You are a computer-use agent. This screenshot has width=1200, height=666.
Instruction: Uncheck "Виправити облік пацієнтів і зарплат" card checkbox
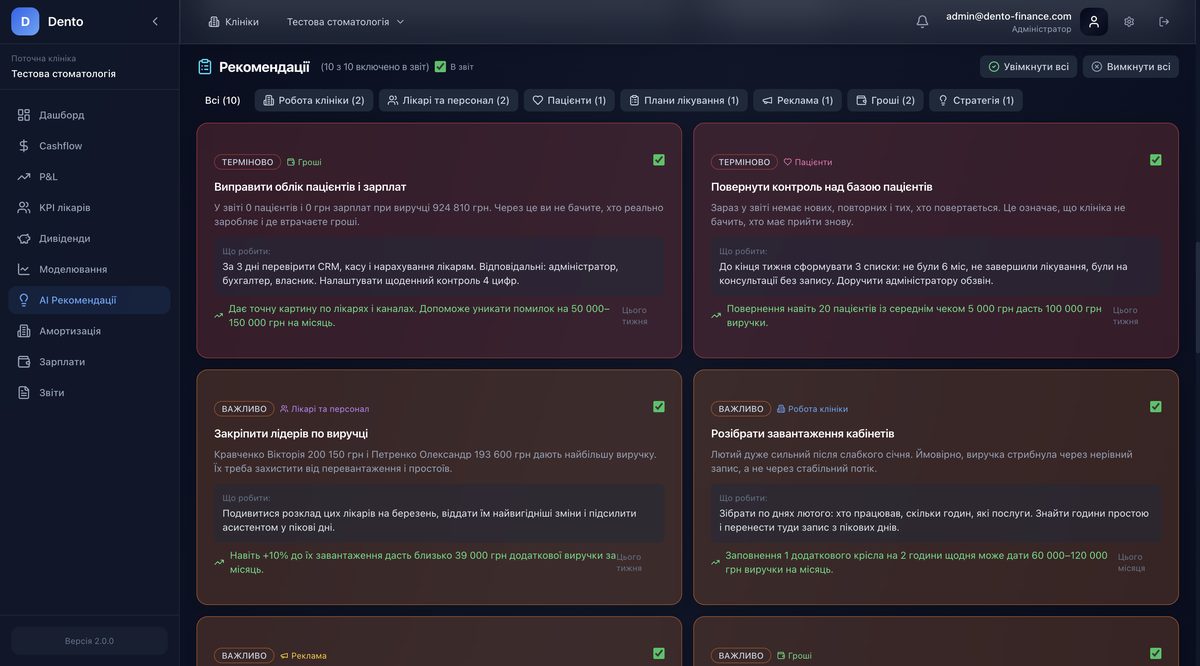659,160
